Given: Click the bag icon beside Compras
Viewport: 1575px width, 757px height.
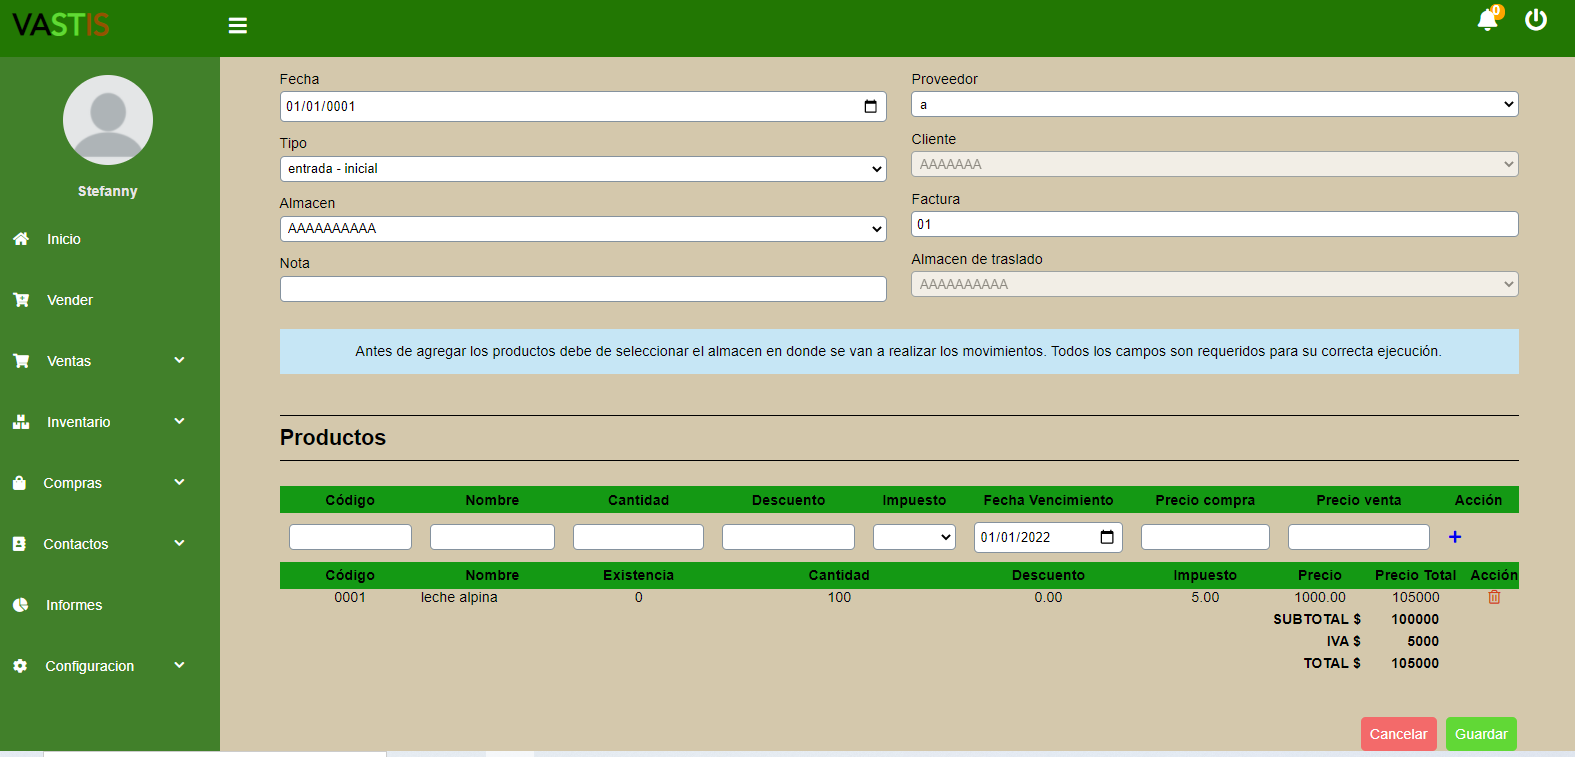Looking at the screenshot, I should 19,483.
